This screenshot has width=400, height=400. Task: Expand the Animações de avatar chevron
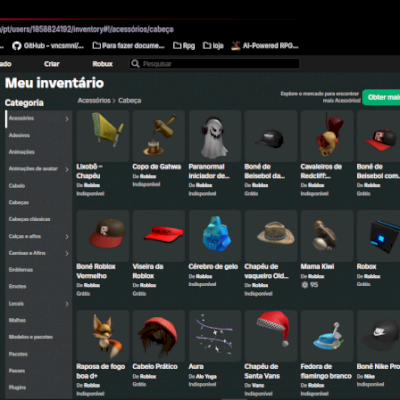tap(67, 169)
